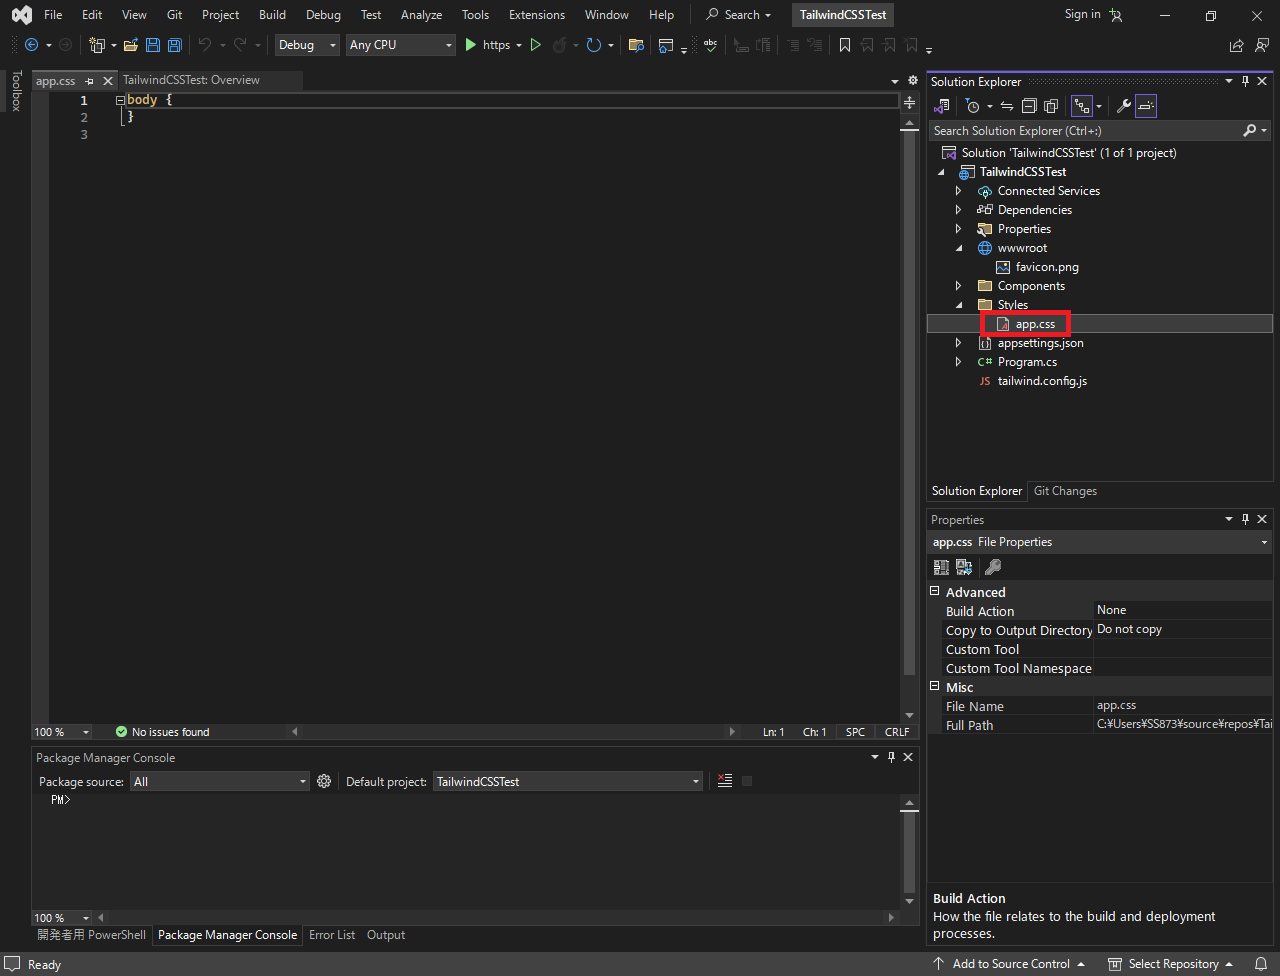Click the top Search box in title bar

(738, 15)
